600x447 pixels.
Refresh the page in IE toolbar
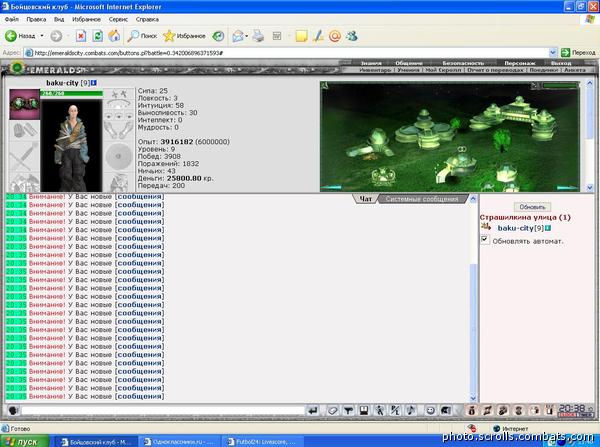[x=98, y=36]
